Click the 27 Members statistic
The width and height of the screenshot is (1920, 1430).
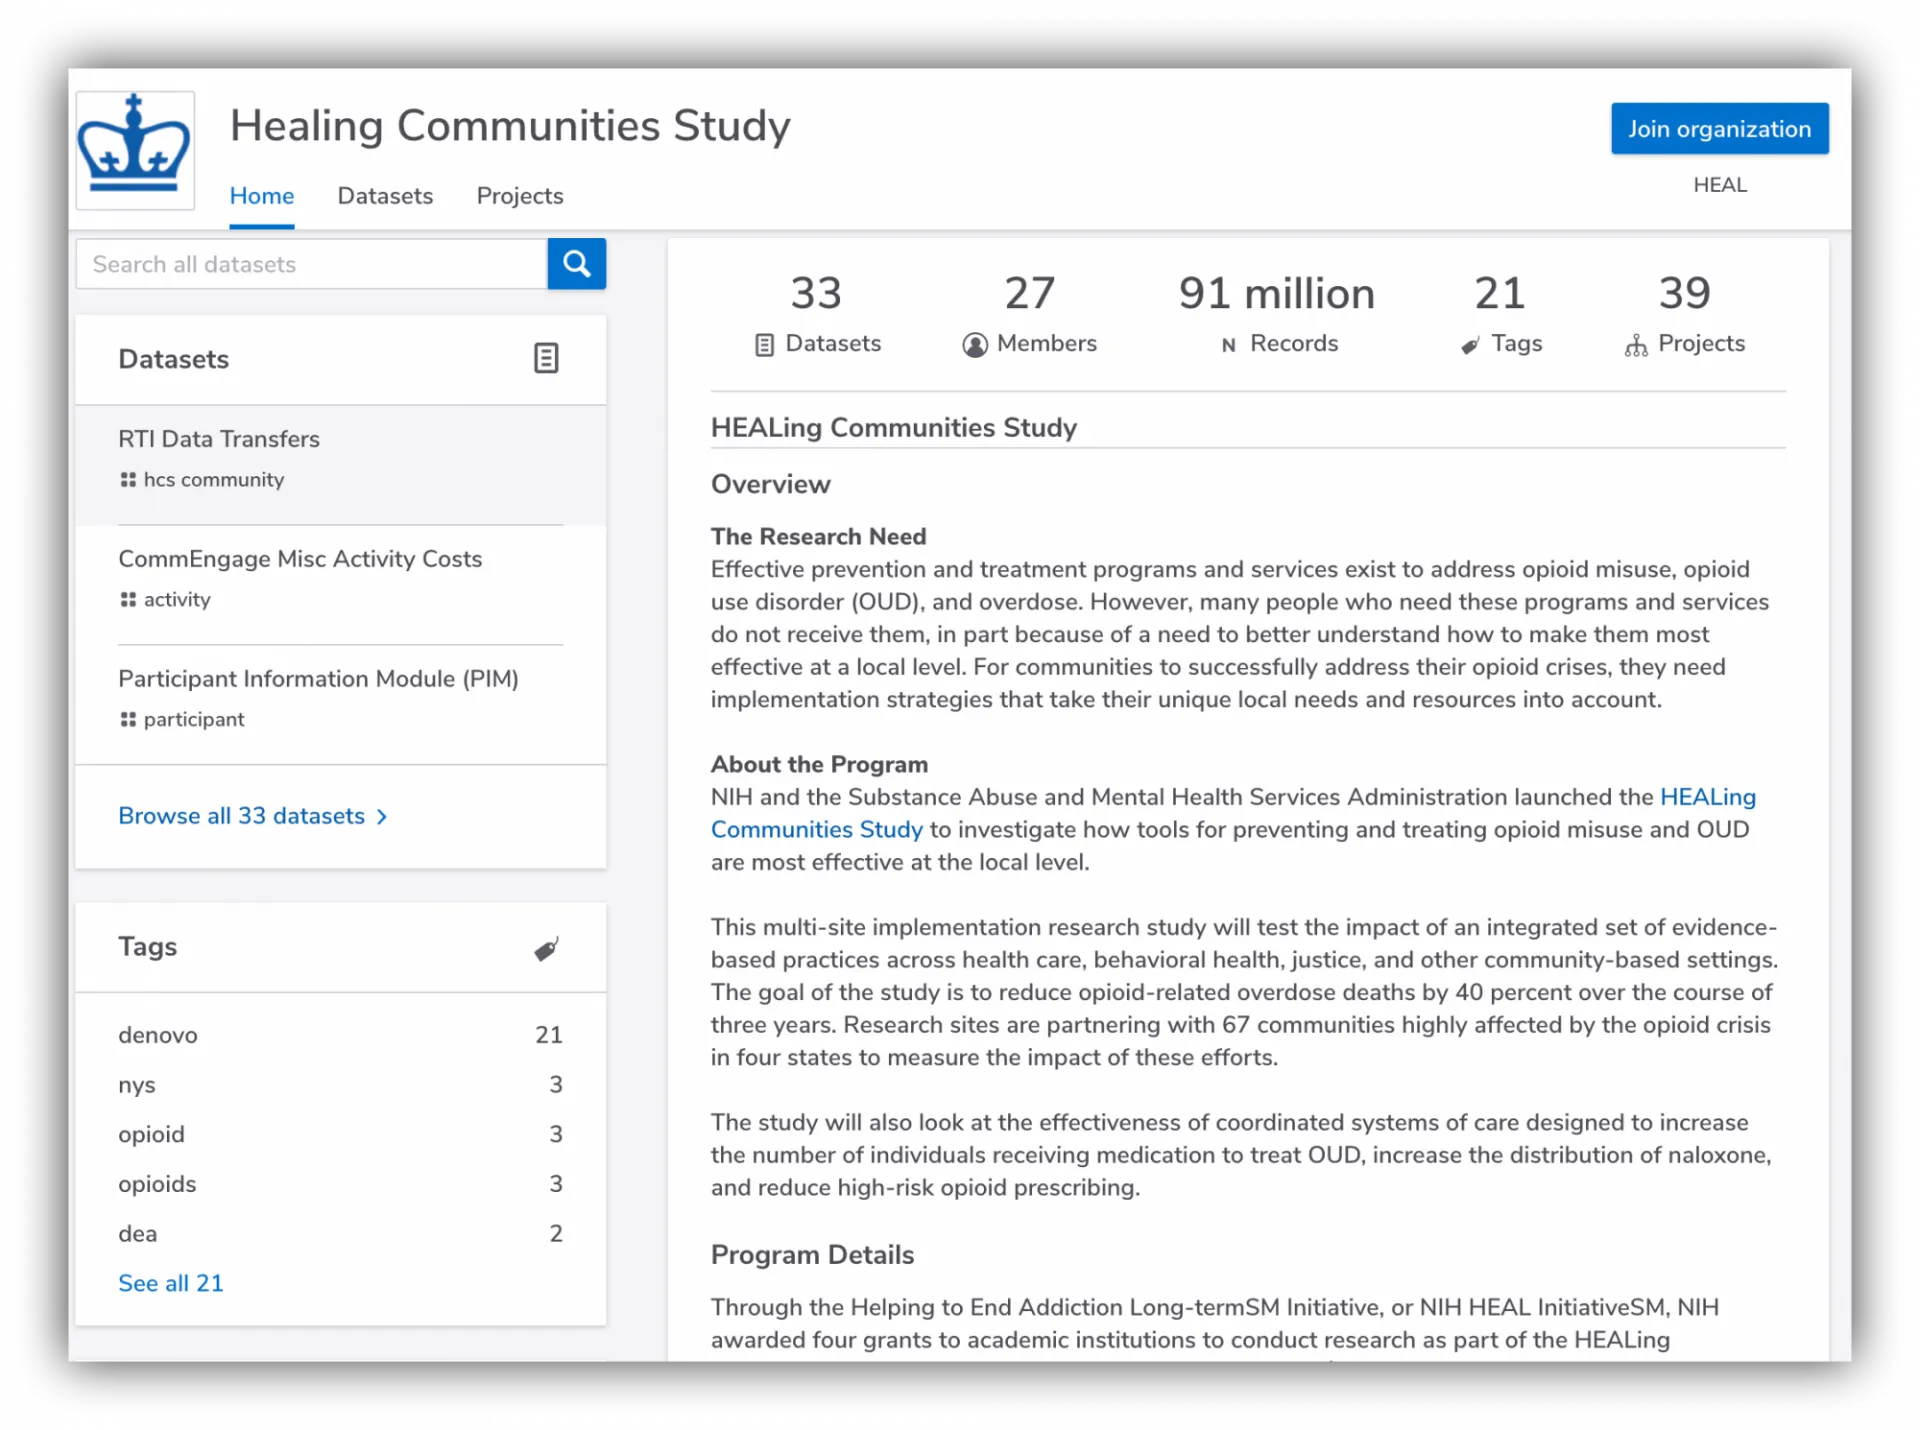coord(1029,314)
